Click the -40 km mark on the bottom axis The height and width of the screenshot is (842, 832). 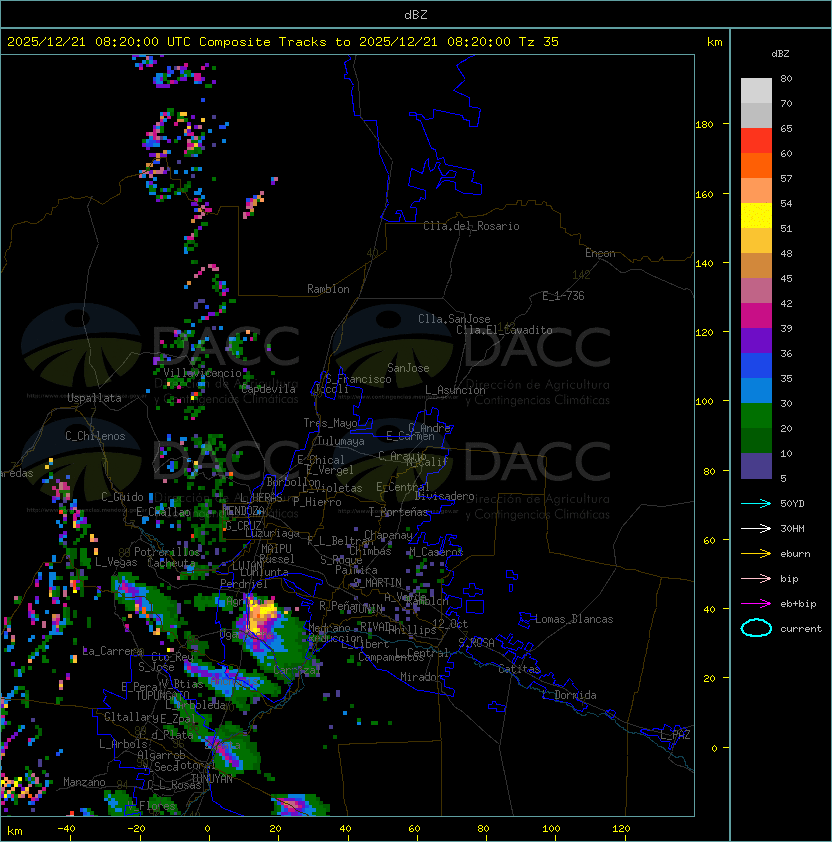pos(66,829)
